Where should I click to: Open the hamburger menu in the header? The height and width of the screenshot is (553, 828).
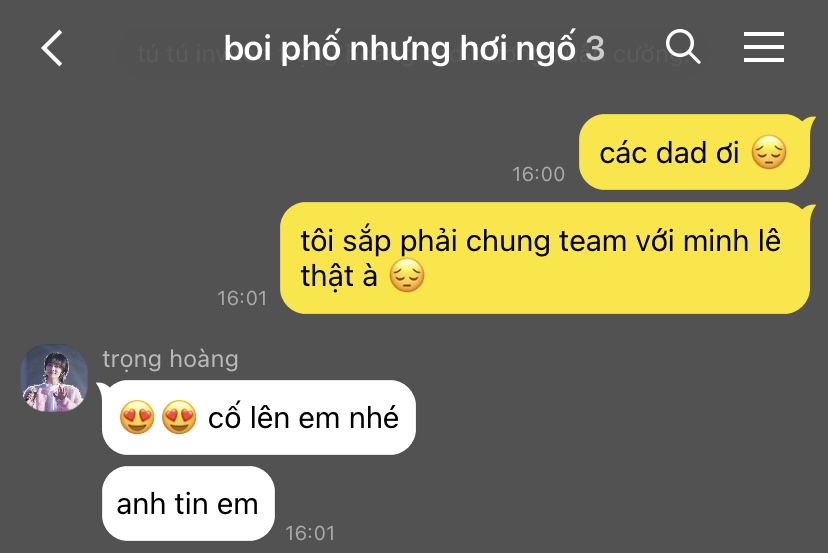(x=764, y=47)
